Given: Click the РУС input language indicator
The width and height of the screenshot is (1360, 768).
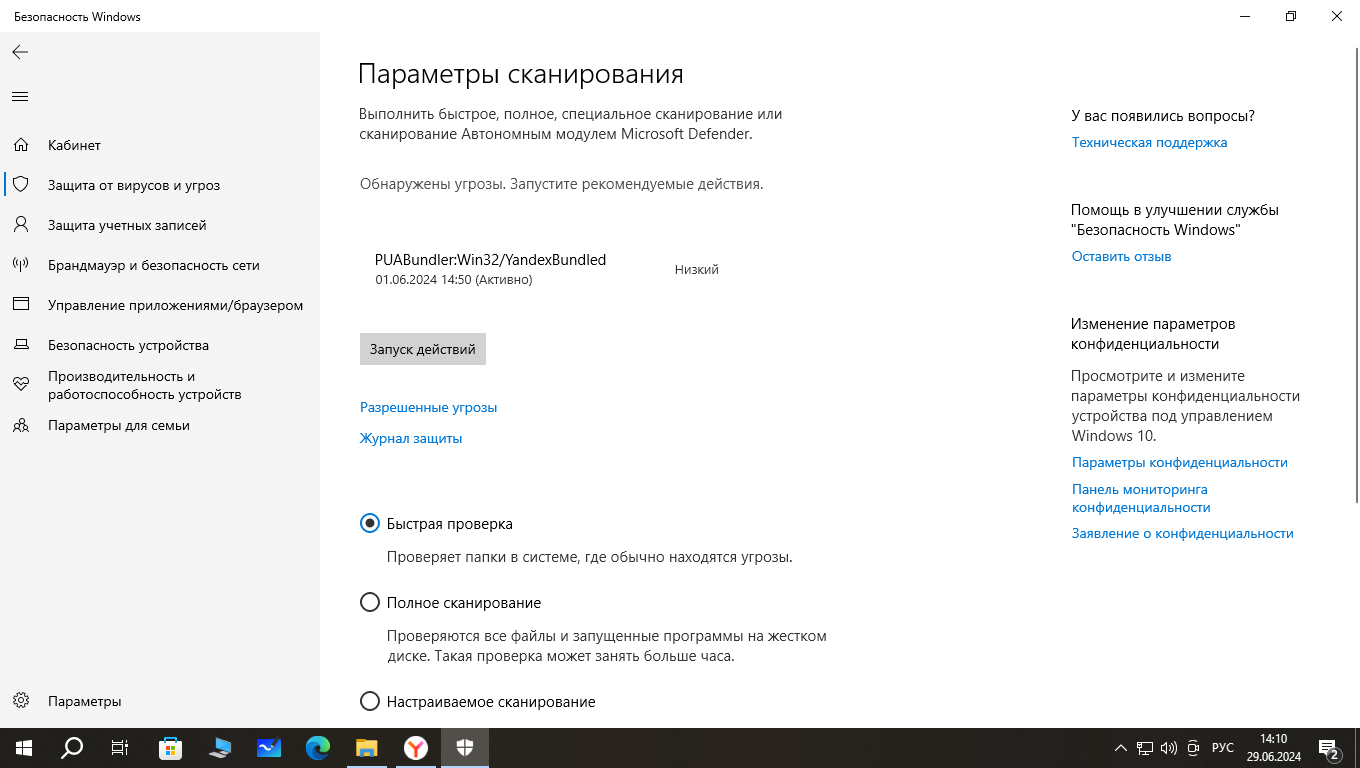Looking at the screenshot, I should click(x=1223, y=748).
